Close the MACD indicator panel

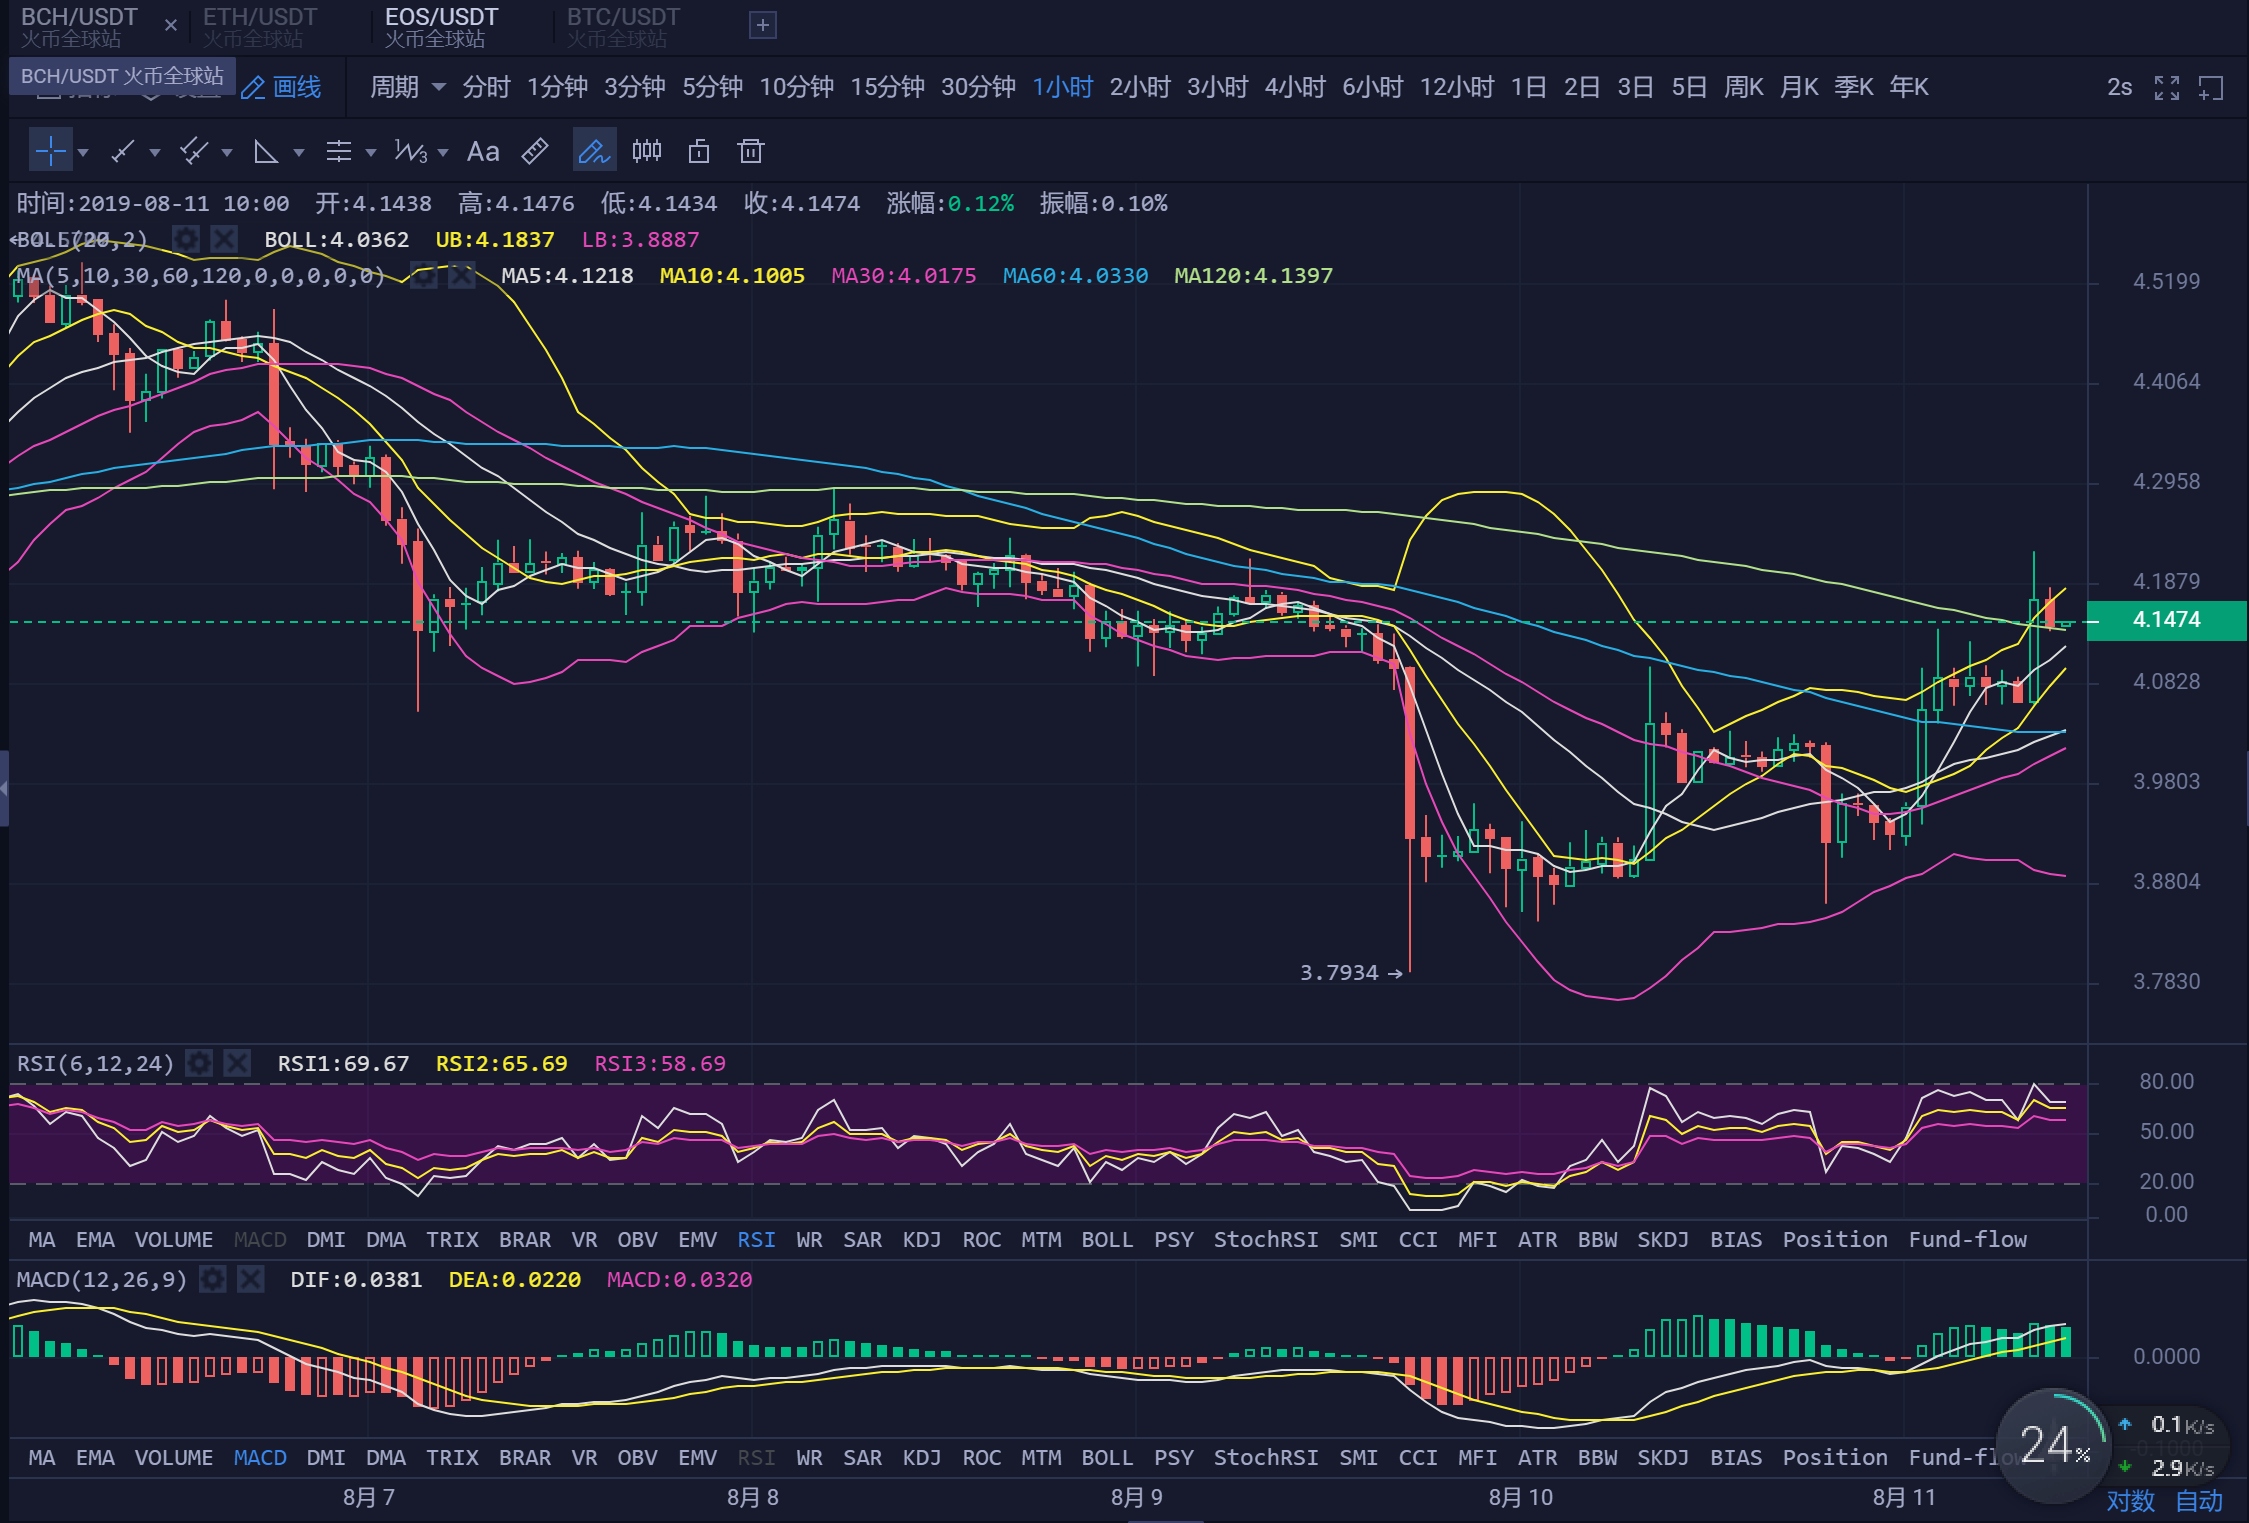251,1279
